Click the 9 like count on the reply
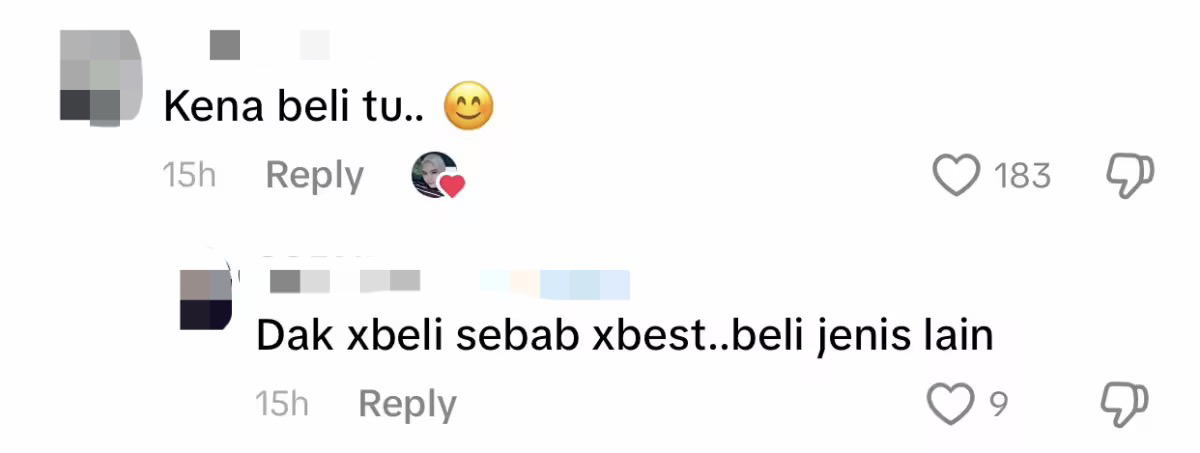This screenshot has width=1200, height=453. coord(998,404)
